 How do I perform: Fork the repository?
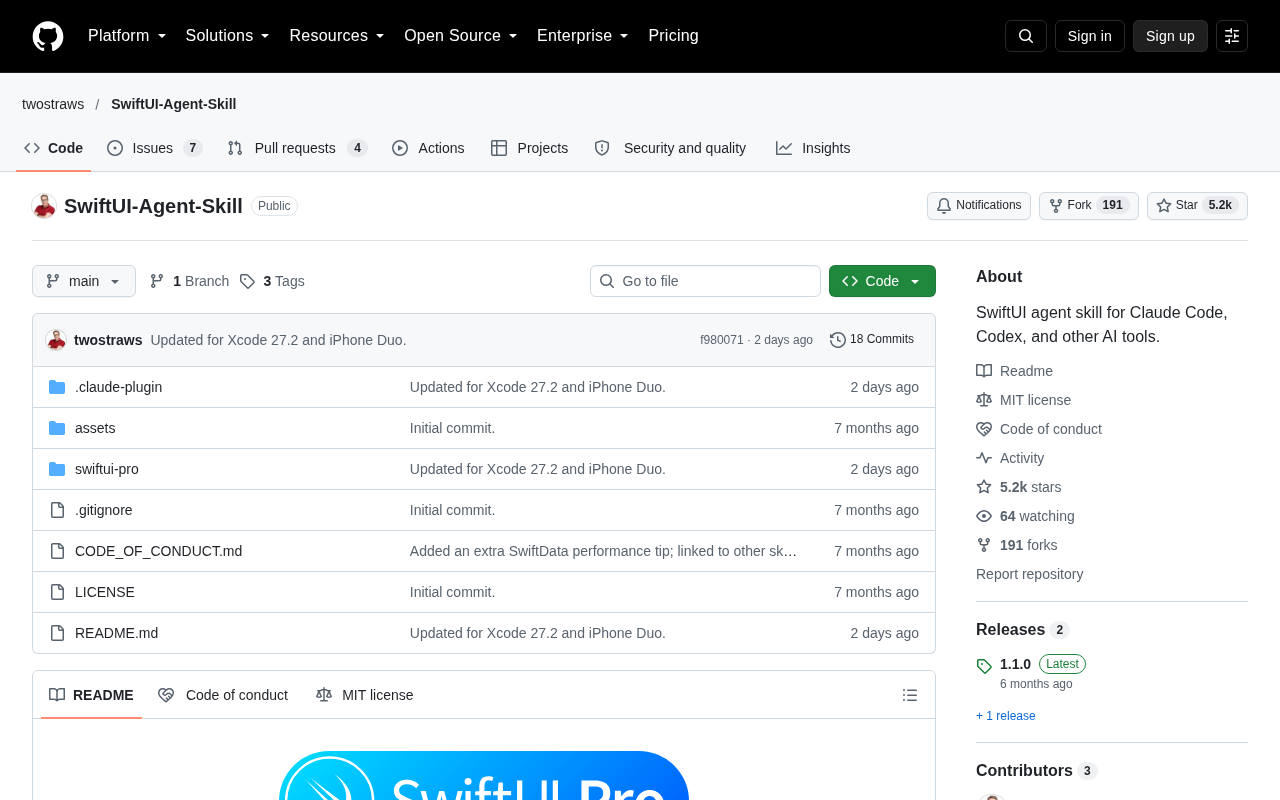tap(1089, 206)
